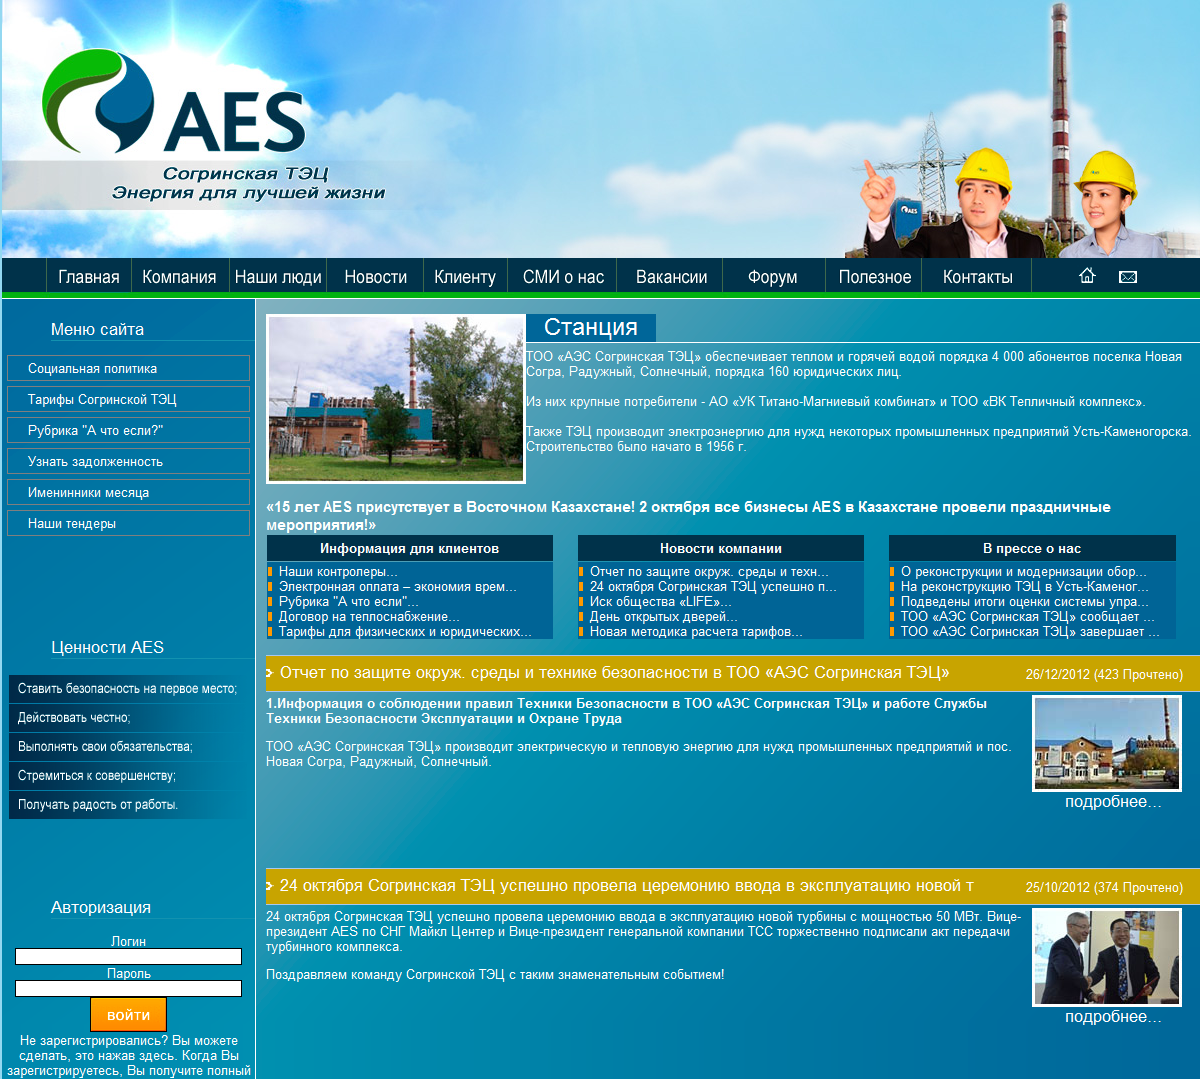The image size is (1200, 1079).
Task: Go to the Вакансии page
Action: point(671,277)
